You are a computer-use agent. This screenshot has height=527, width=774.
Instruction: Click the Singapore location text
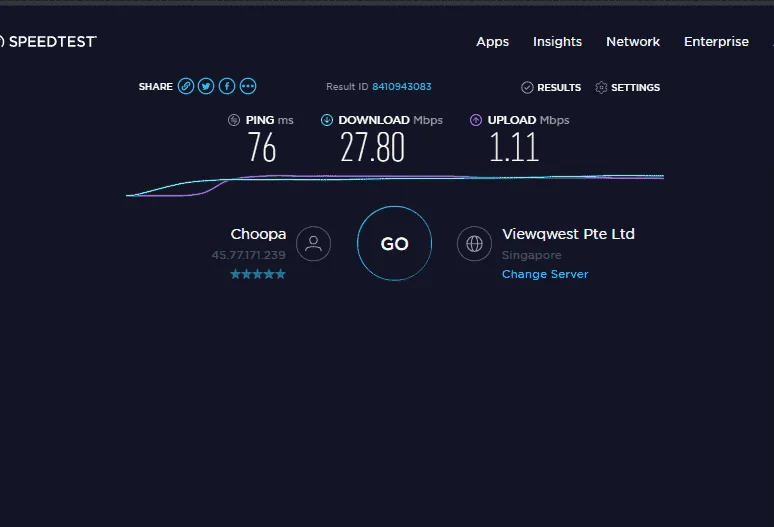coord(532,255)
